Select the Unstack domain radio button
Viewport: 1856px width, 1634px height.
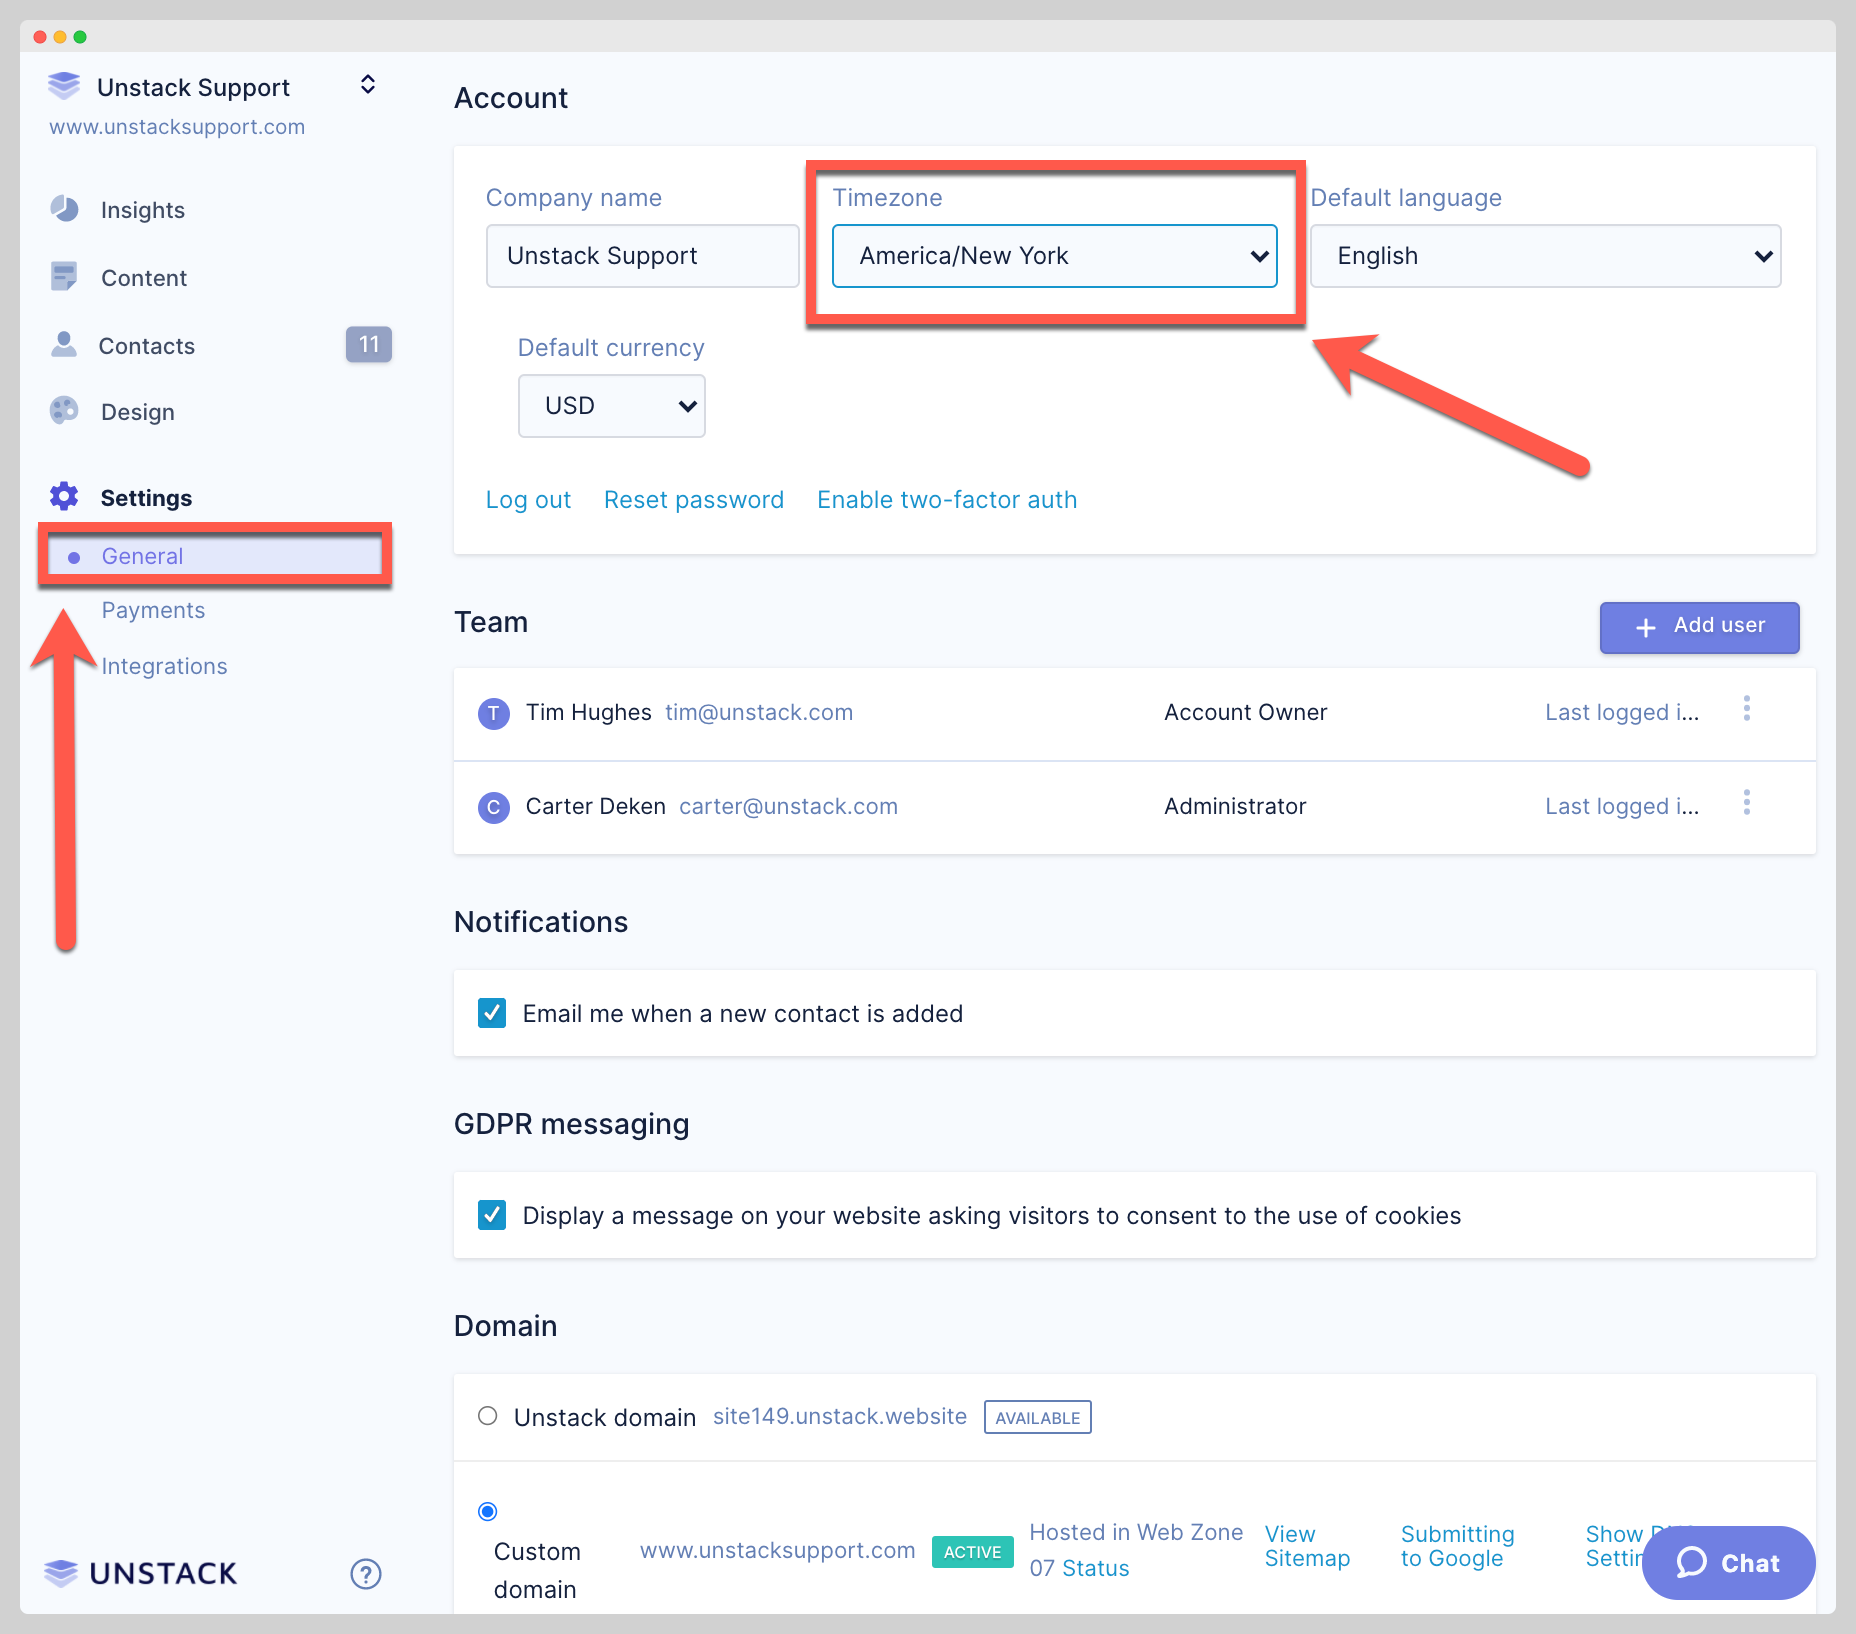tap(488, 1416)
